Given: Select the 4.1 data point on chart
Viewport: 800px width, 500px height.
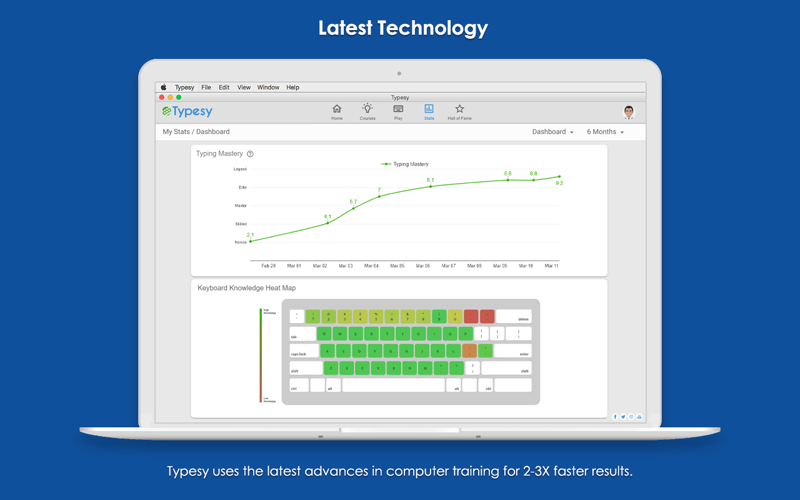Looking at the screenshot, I should coord(328,223).
